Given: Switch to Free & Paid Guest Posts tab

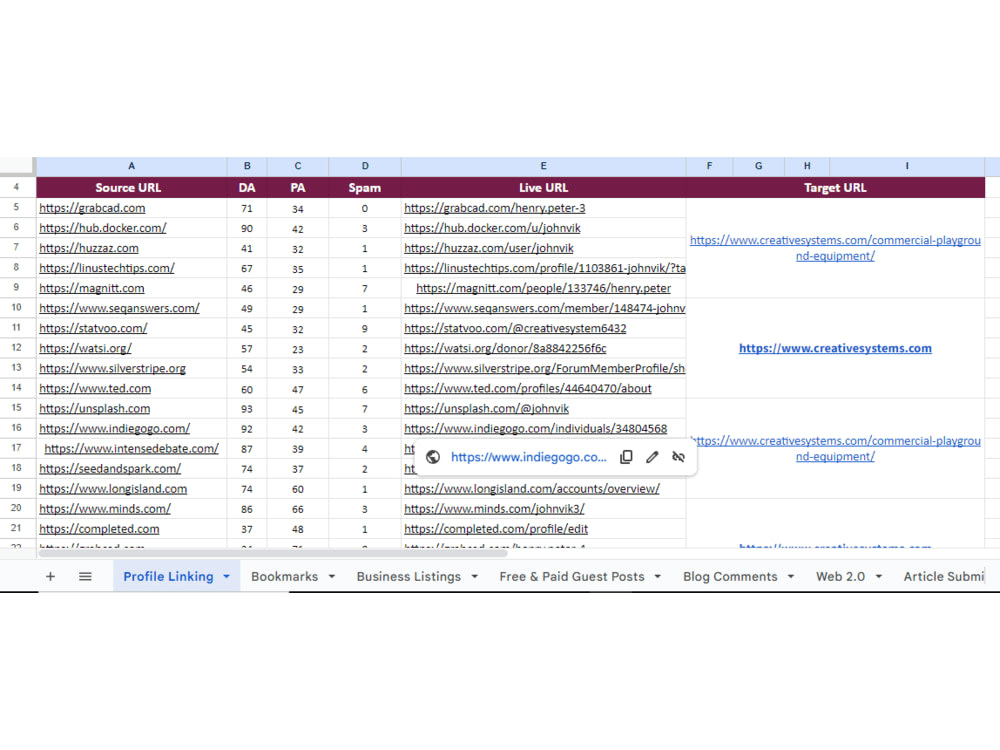Looking at the screenshot, I should [572, 577].
